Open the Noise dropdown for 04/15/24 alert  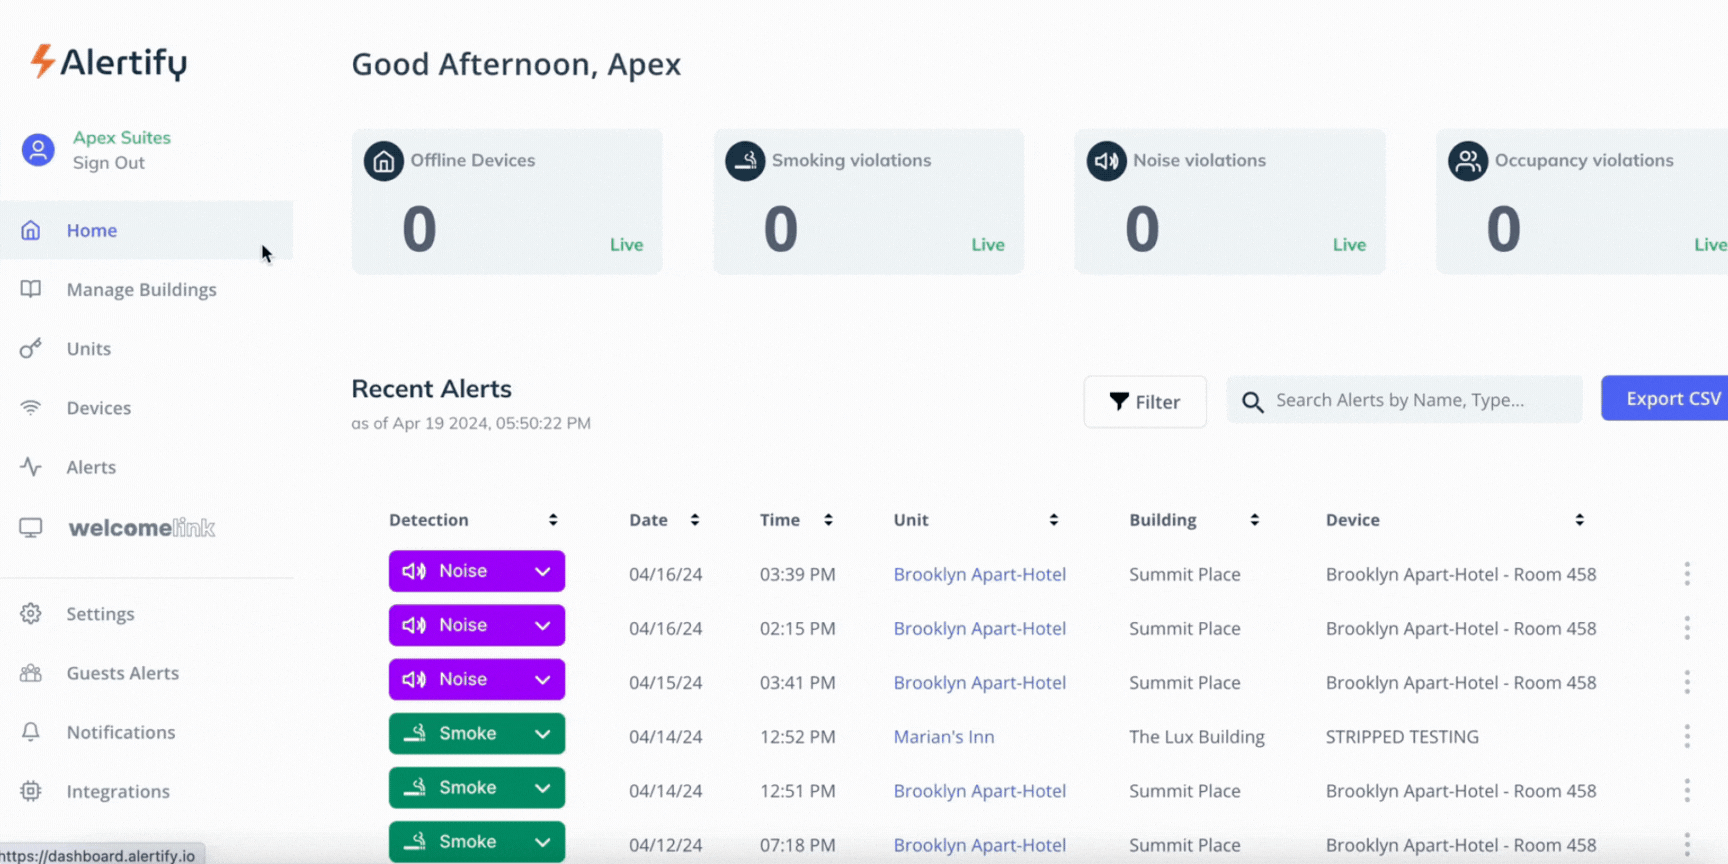tap(542, 680)
